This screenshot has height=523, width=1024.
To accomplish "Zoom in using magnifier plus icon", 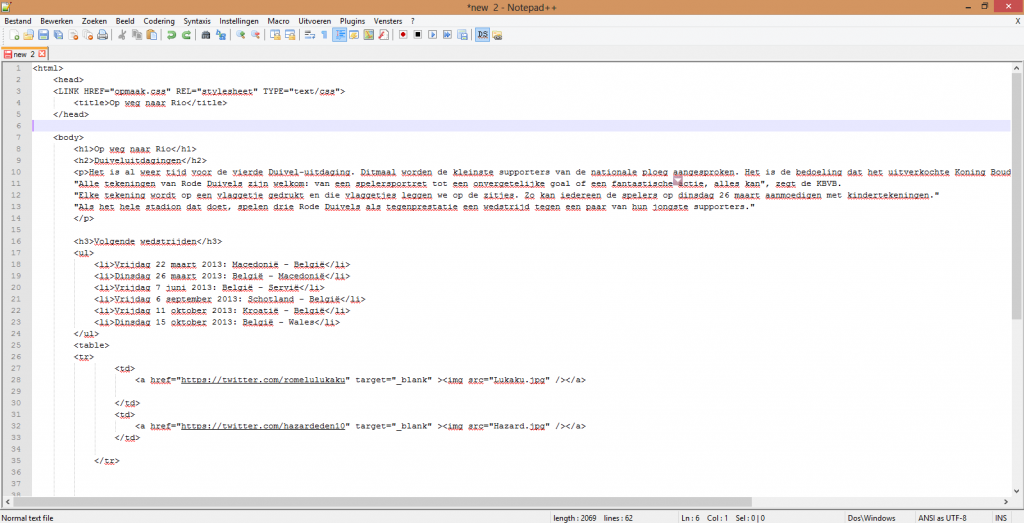I will click(240, 35).
